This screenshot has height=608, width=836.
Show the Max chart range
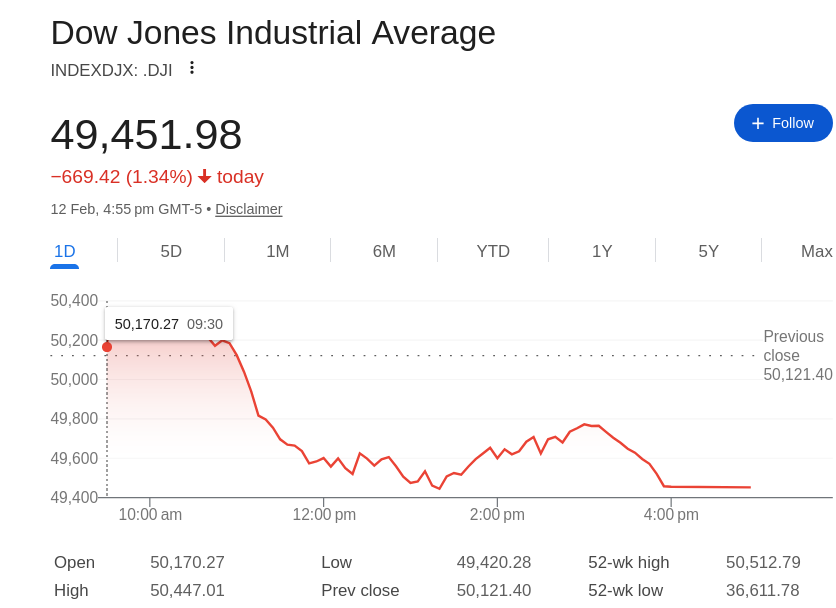(x=816, y=251)
